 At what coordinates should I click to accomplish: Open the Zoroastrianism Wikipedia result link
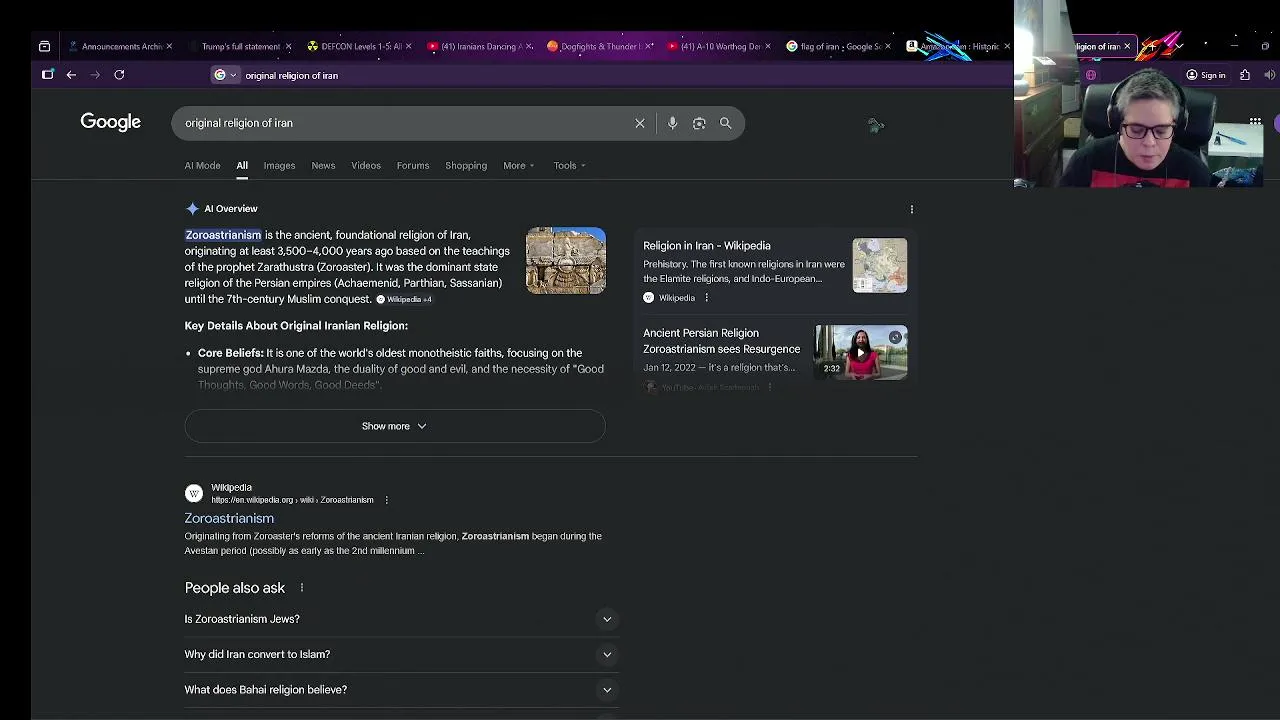point(229,518)
